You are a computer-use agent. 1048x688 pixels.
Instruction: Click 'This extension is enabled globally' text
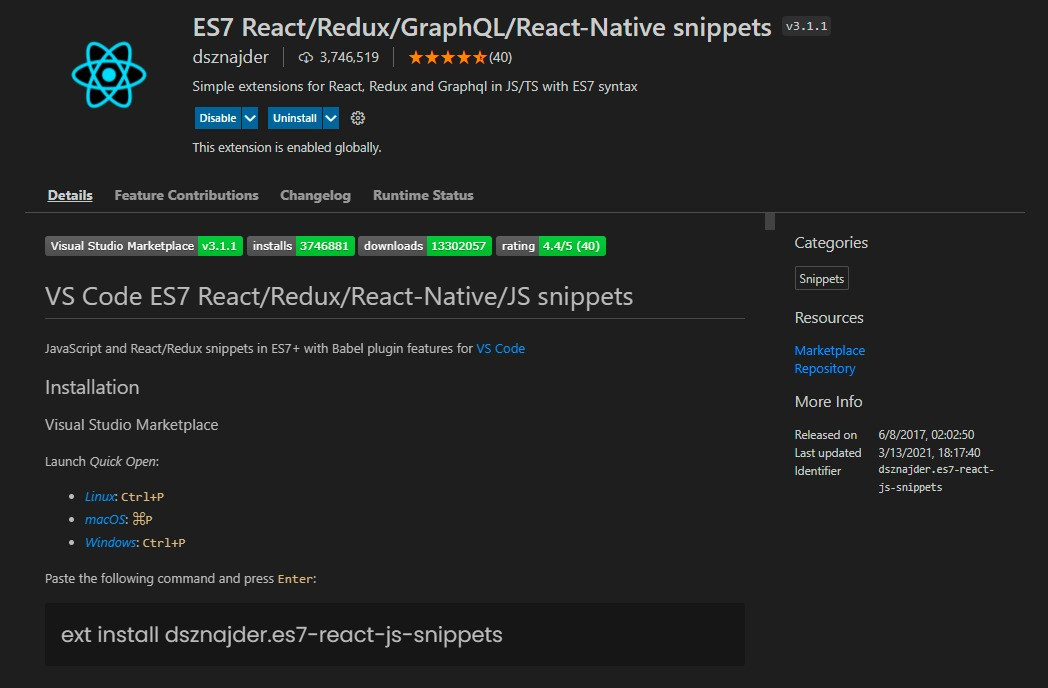(287, 147)
